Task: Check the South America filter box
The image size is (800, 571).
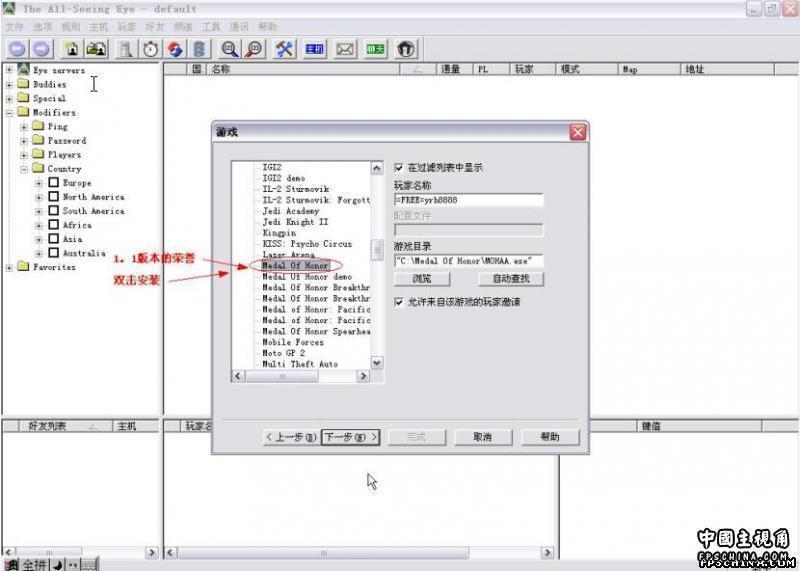Action: 54,210
